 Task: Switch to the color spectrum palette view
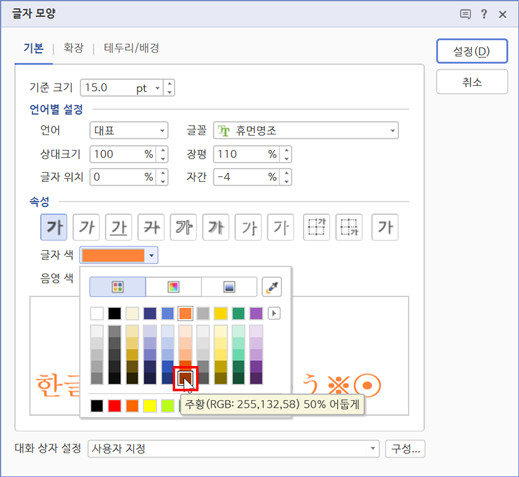tap(173, 287)
